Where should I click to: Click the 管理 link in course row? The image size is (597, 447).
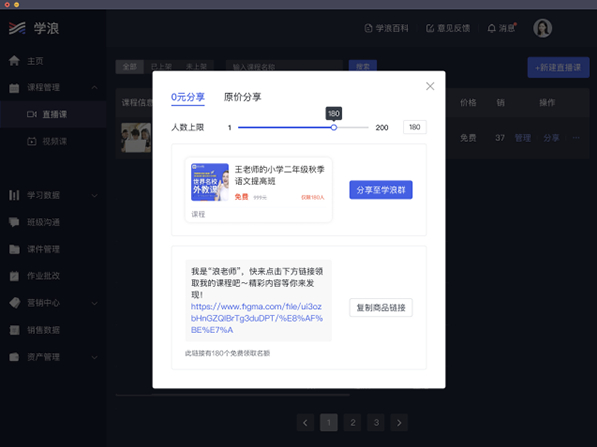coord(522,138)
